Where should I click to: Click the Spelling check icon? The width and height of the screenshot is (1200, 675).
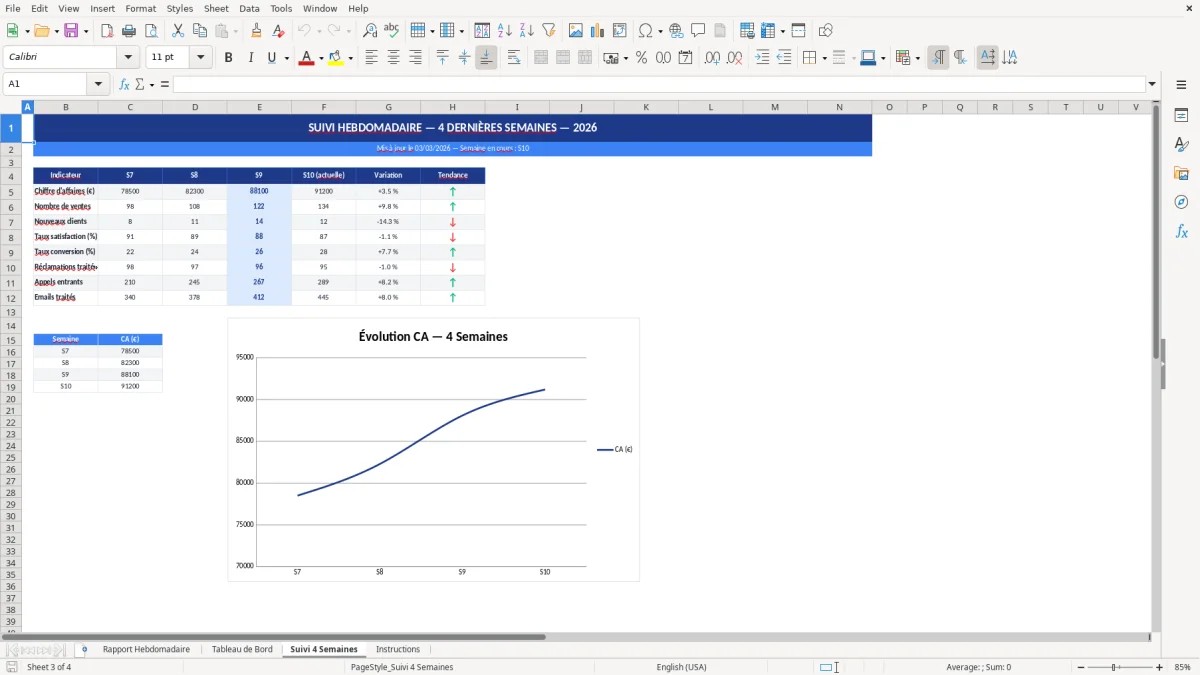[x=391, y=30]
